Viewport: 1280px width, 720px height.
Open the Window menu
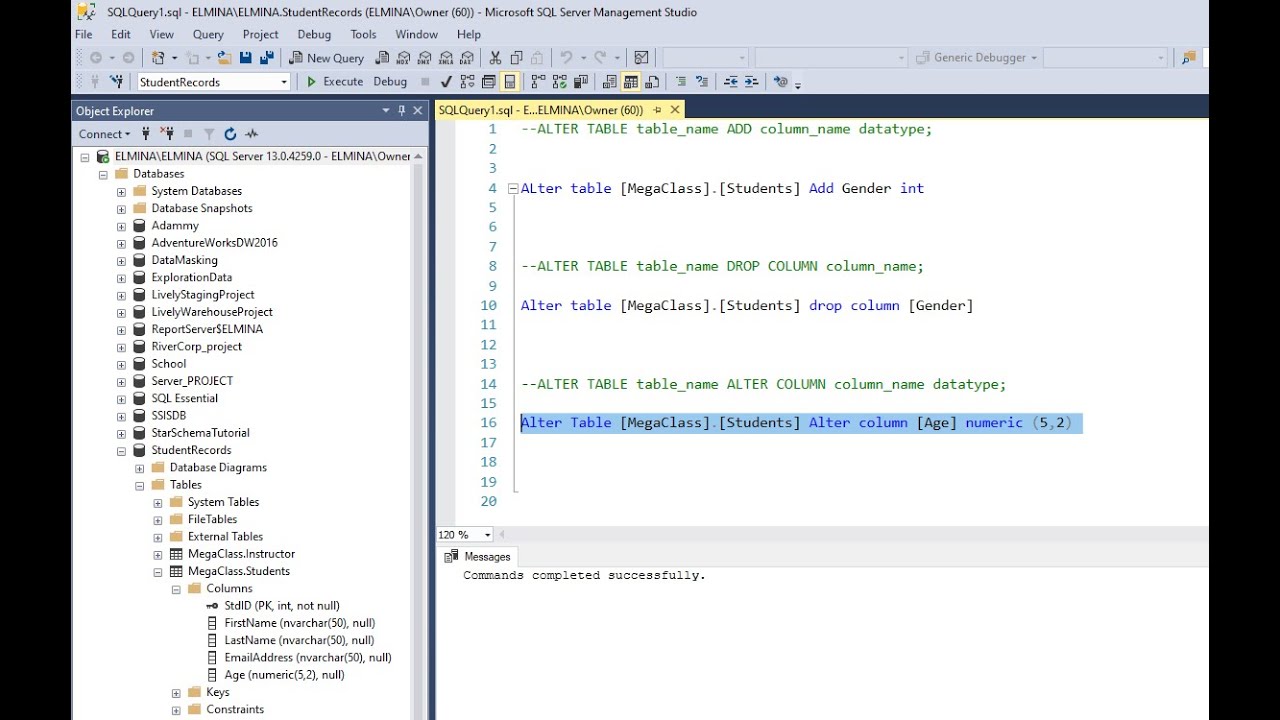point(416,34)
